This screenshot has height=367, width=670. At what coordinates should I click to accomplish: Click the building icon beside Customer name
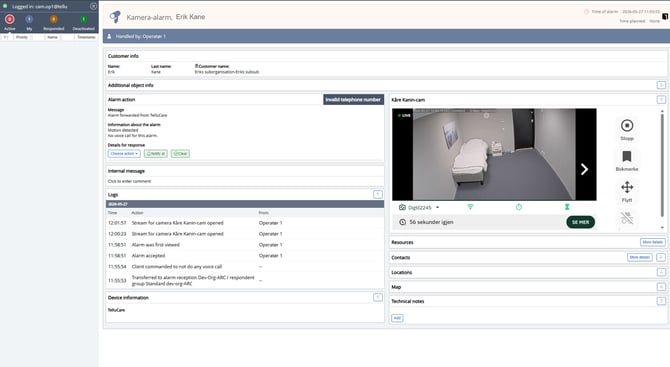[197, 66]
